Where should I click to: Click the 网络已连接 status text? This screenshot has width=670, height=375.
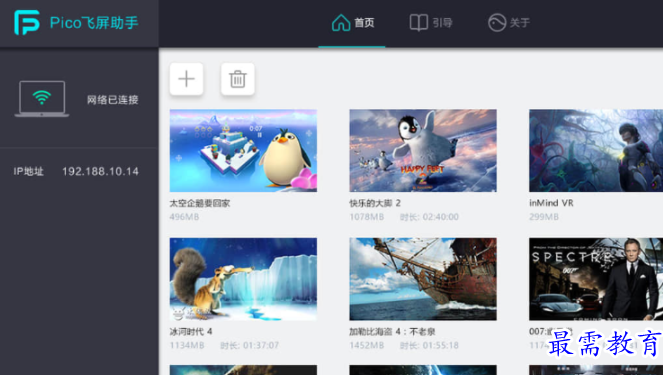pos(112,100)
